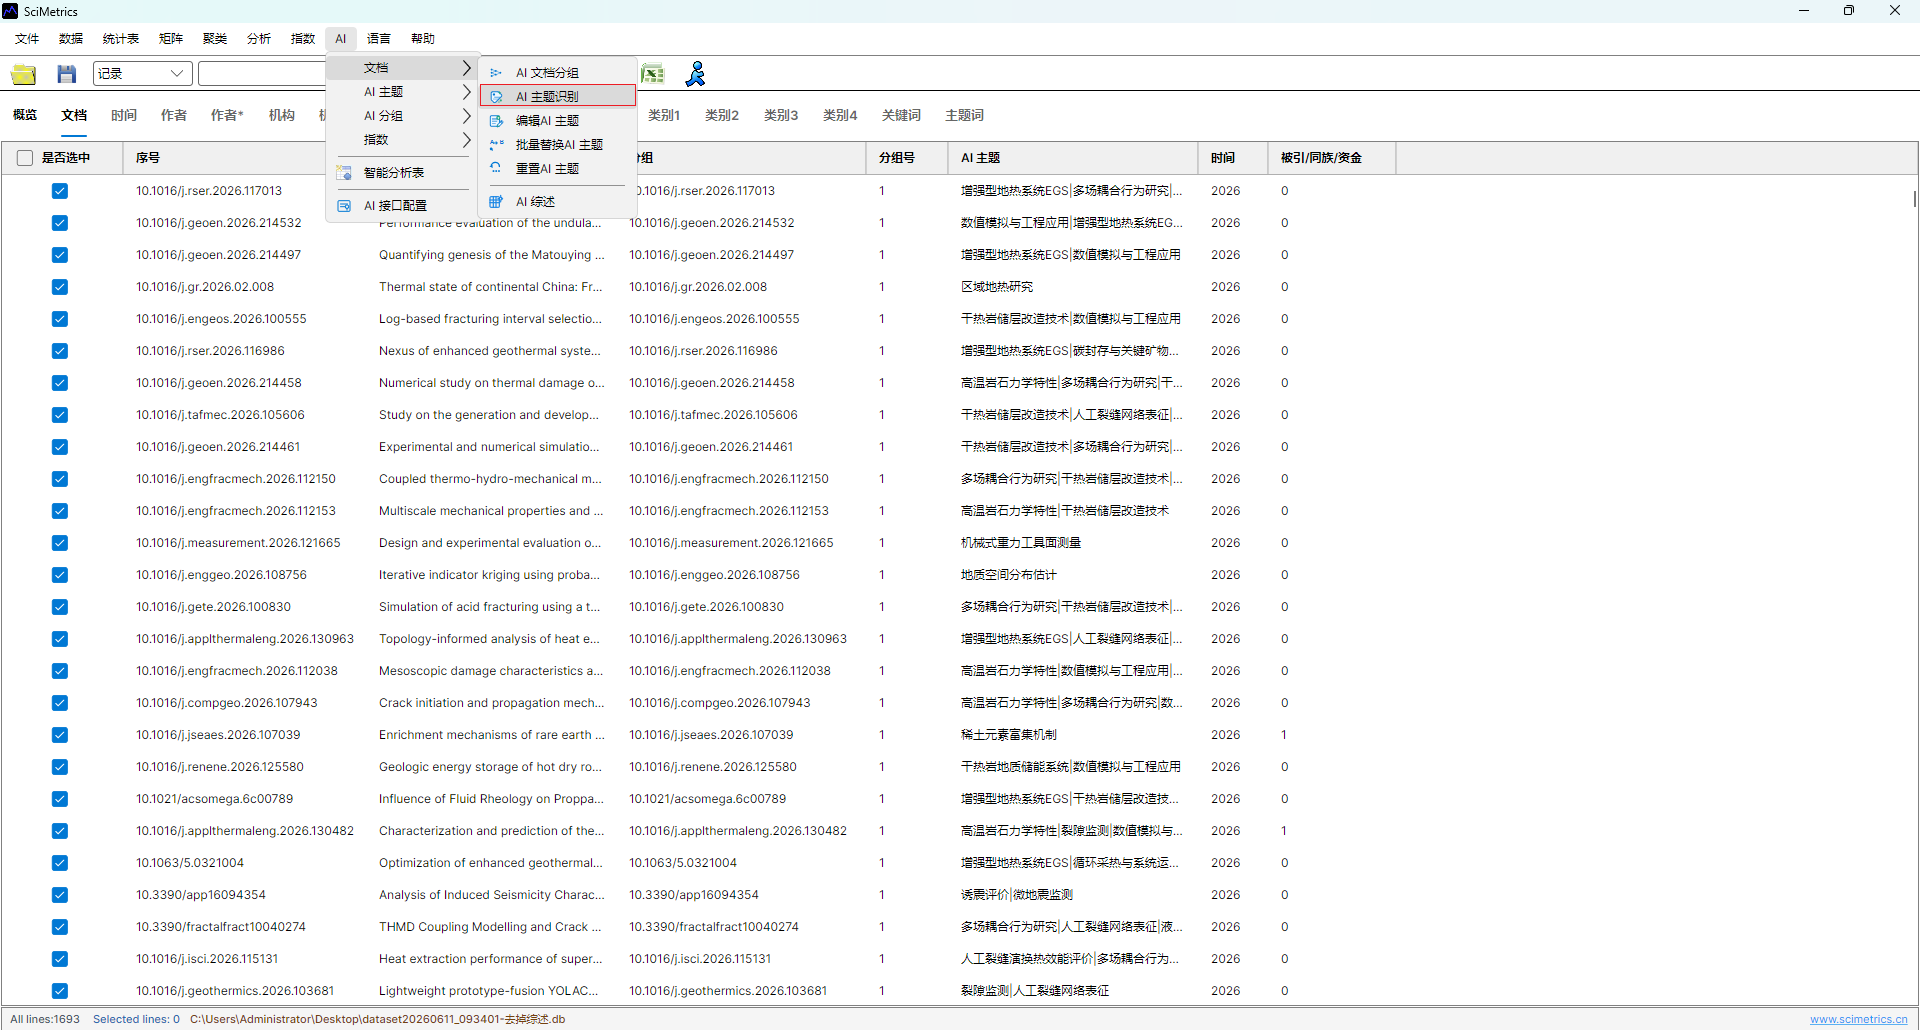The height and width of the screenshot is (1030, 1920).
Task: Switch to the 主题词 tab
Action: point(965,115)
